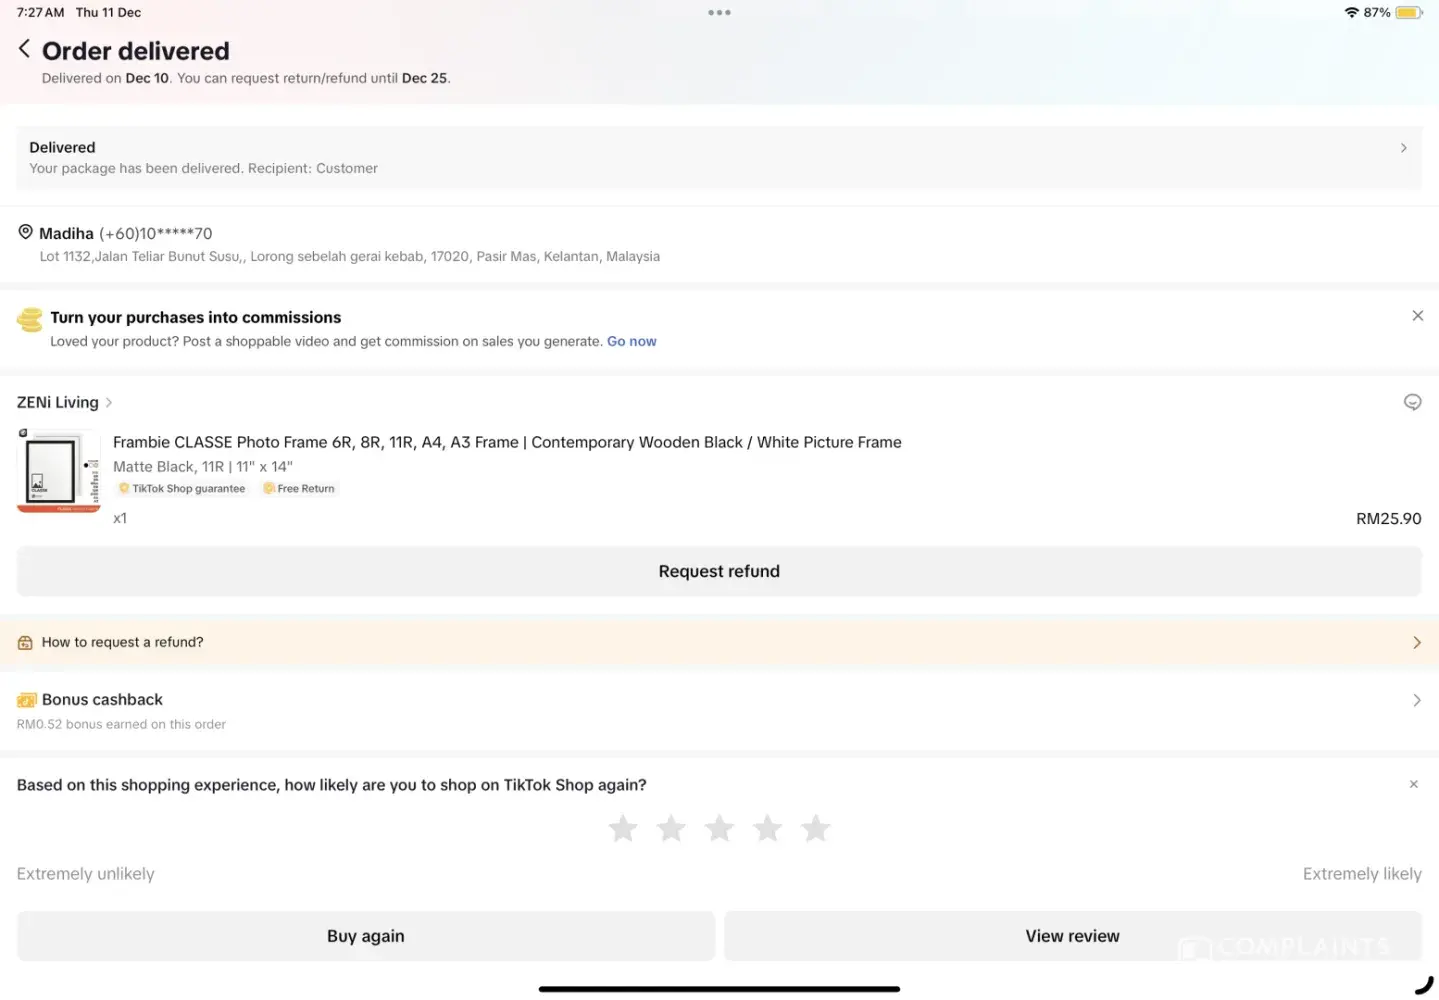Open the three-dot menu at top
The height and width of the screenshot is (1000, 1439).
(x=719, y=13)
